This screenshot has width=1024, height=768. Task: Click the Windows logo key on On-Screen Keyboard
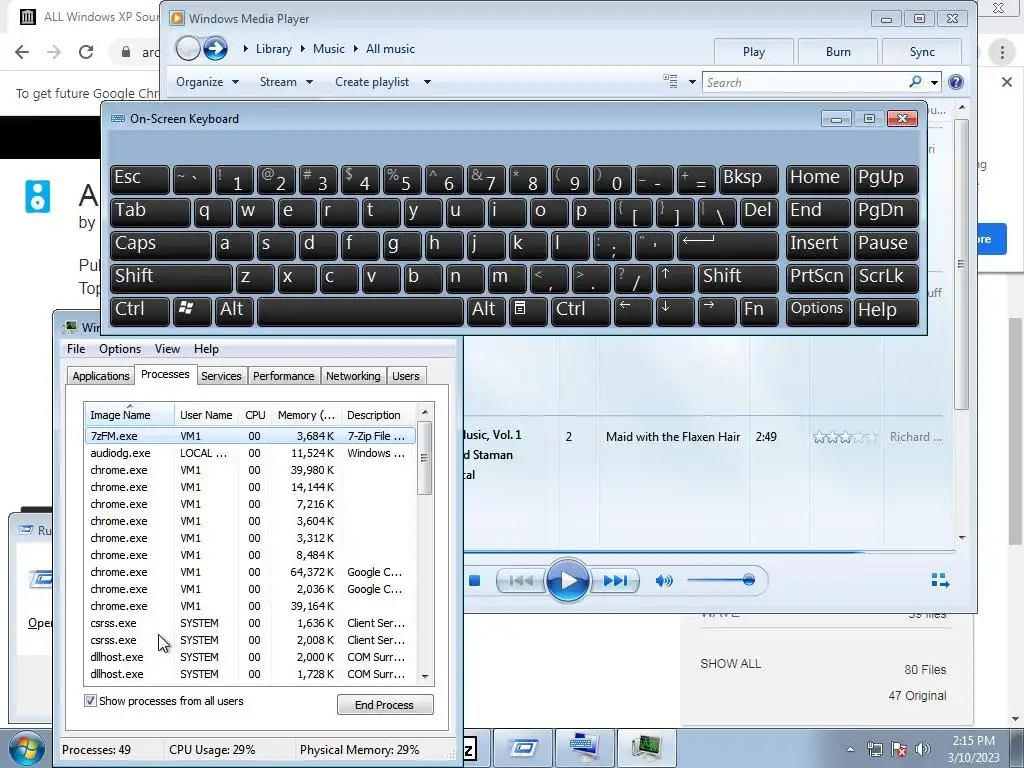[x=192, y=311]
